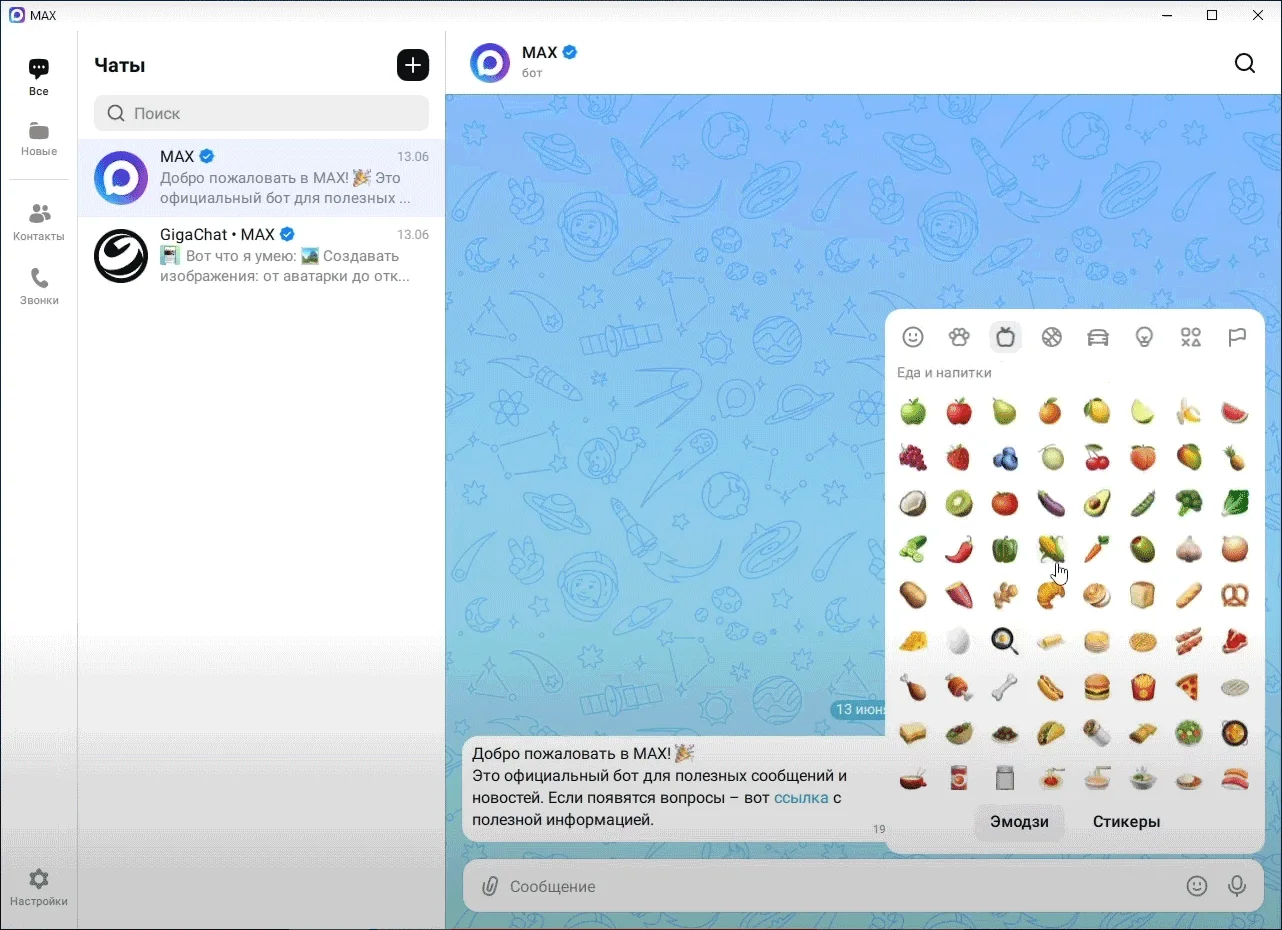Open the light bulb objects category
This screenshot has width=1282, height=930.
[1144, 337]
